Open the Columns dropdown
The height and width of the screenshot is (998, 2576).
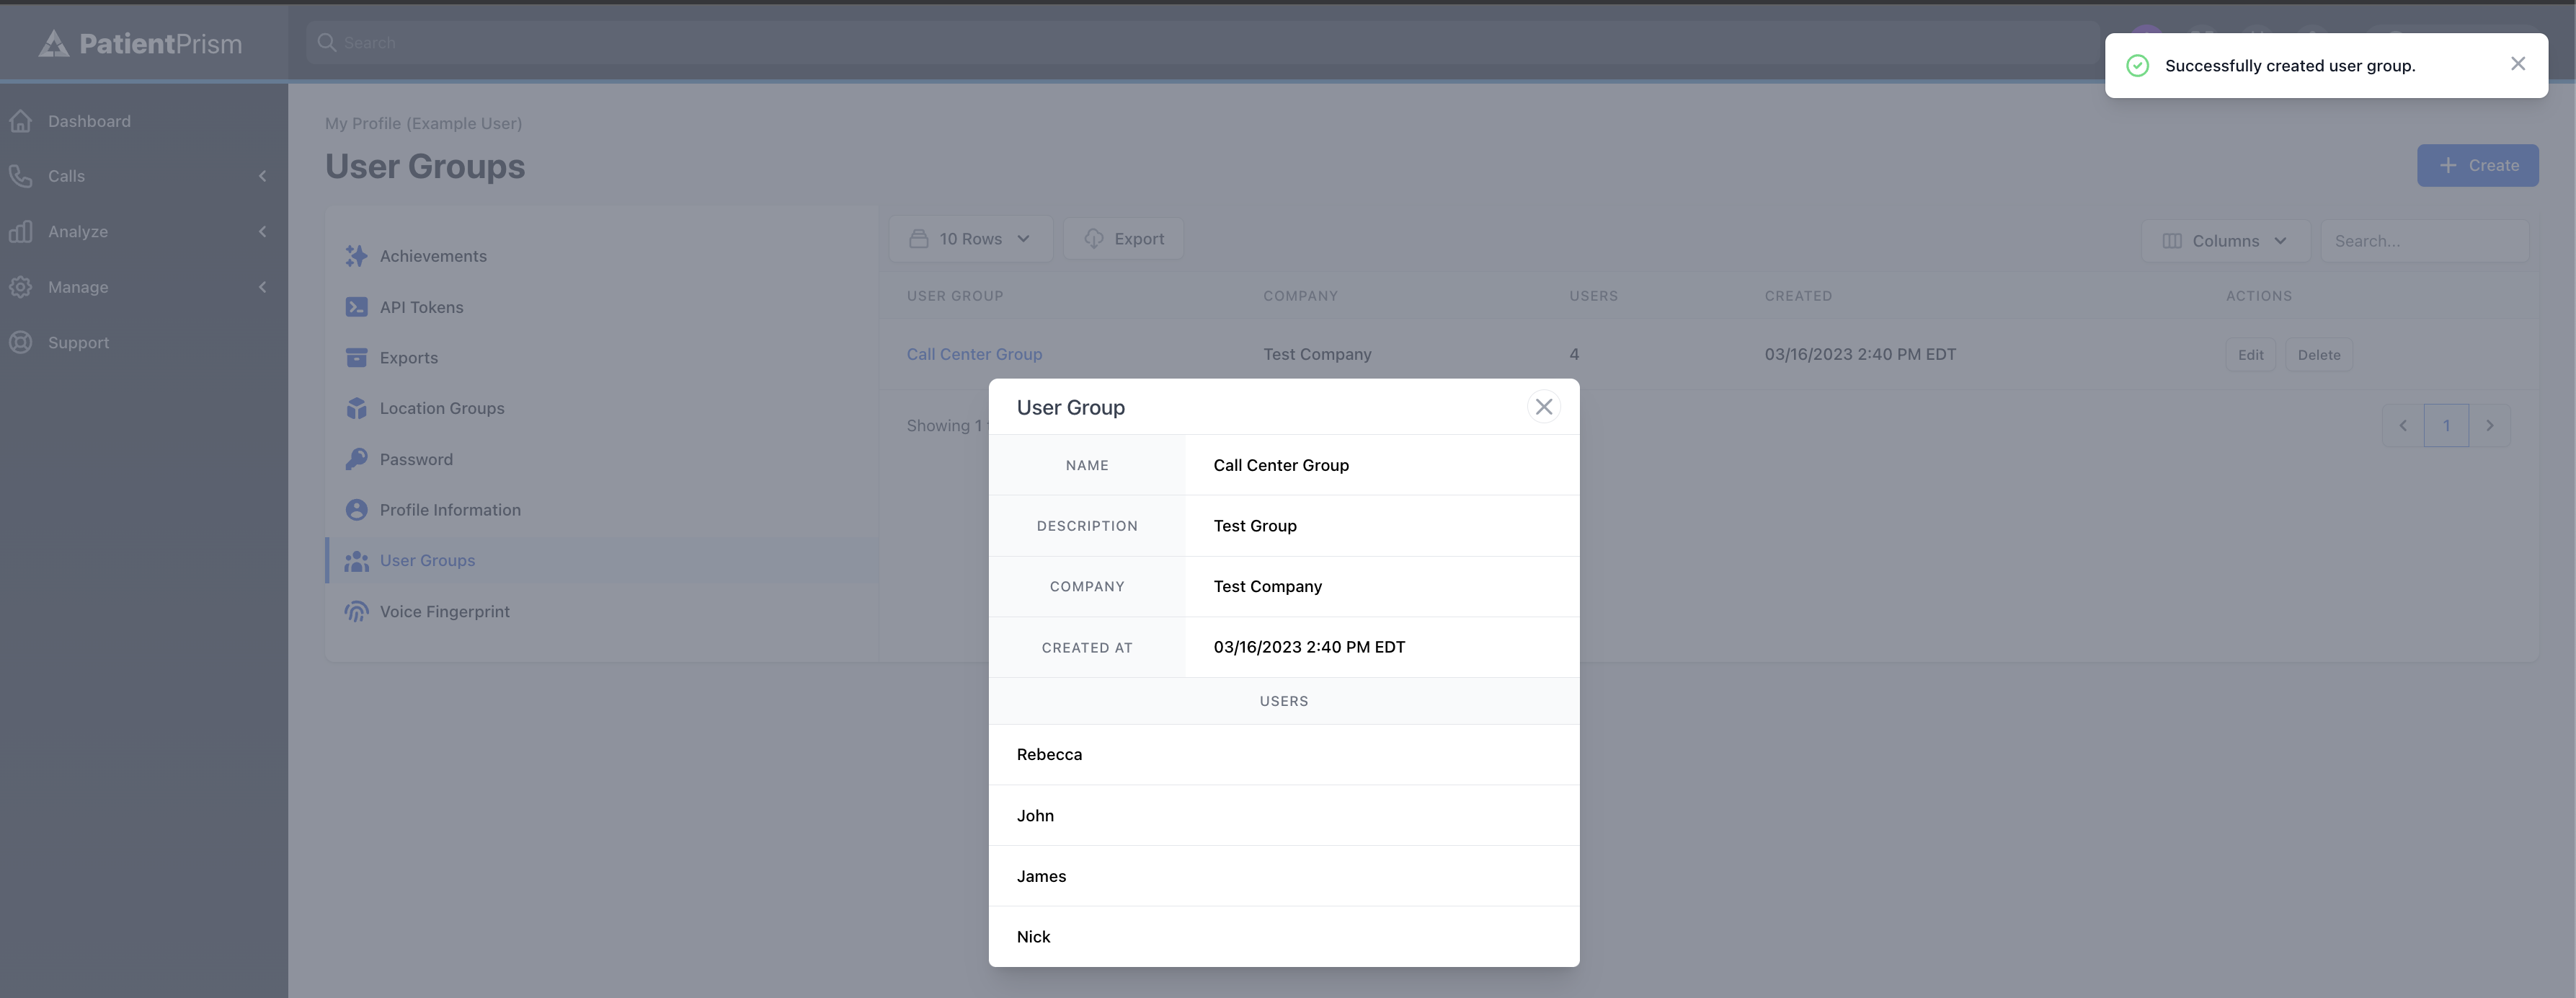tap(2225, 241)
